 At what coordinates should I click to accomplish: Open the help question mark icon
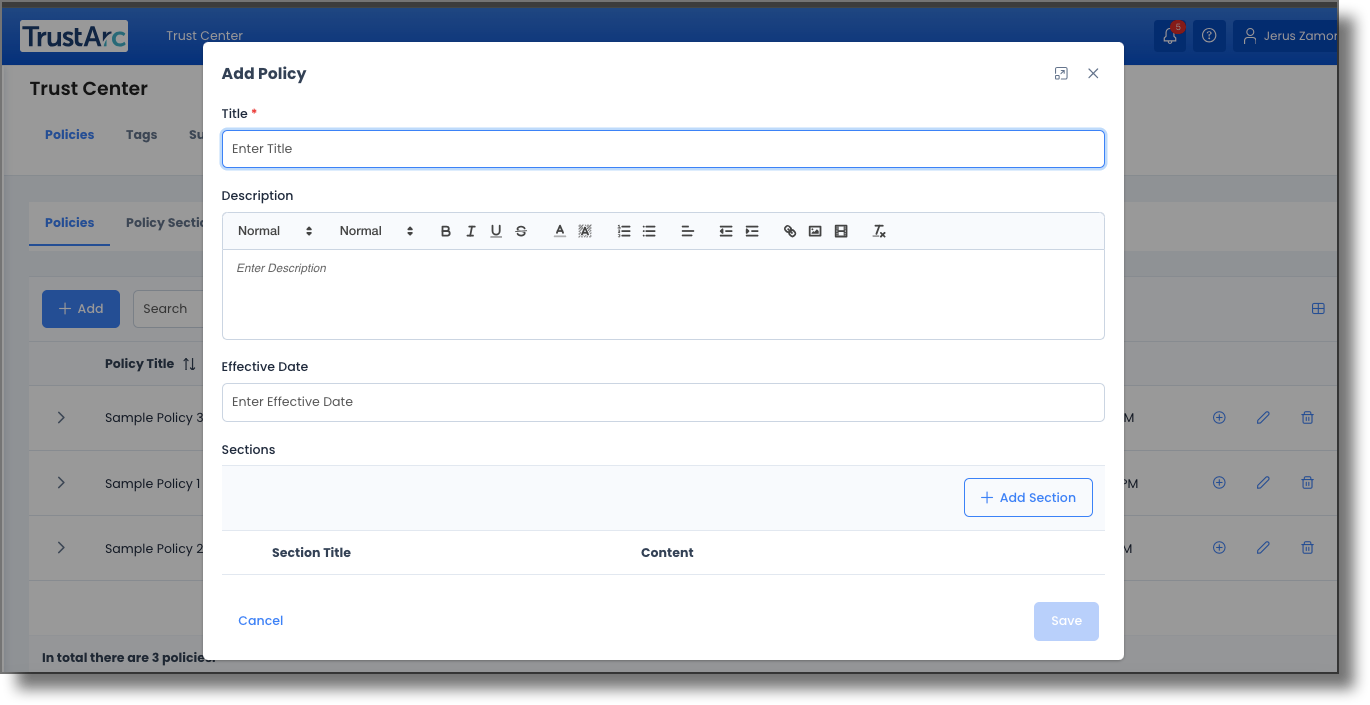click(1209, 34)
